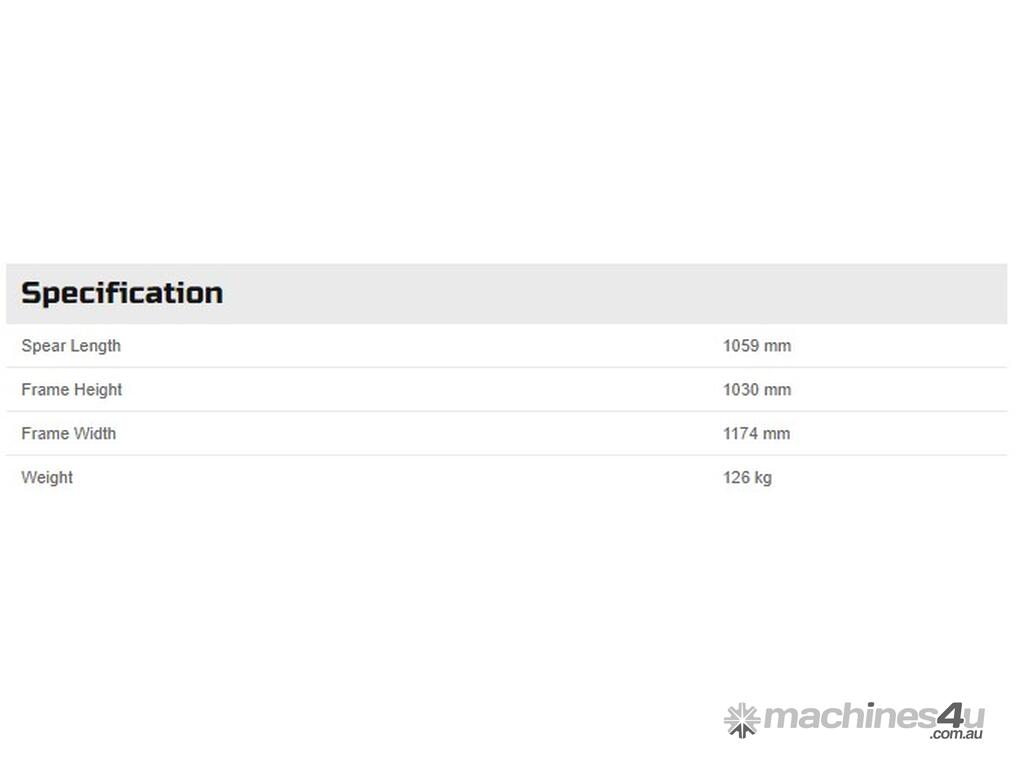Click the Specification heading
This screenshot has height=768, width=1024.
point(122,293)
